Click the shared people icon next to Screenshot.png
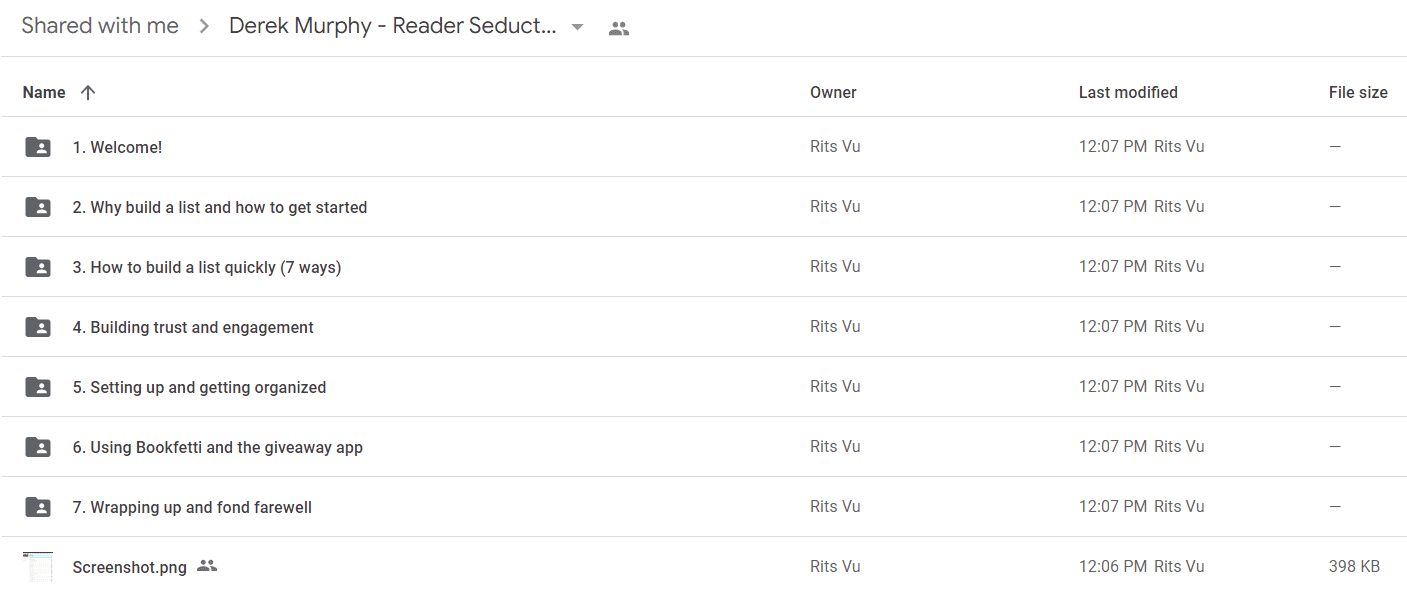This screenshot has width=1407, height=592. [x=207, y=566]
